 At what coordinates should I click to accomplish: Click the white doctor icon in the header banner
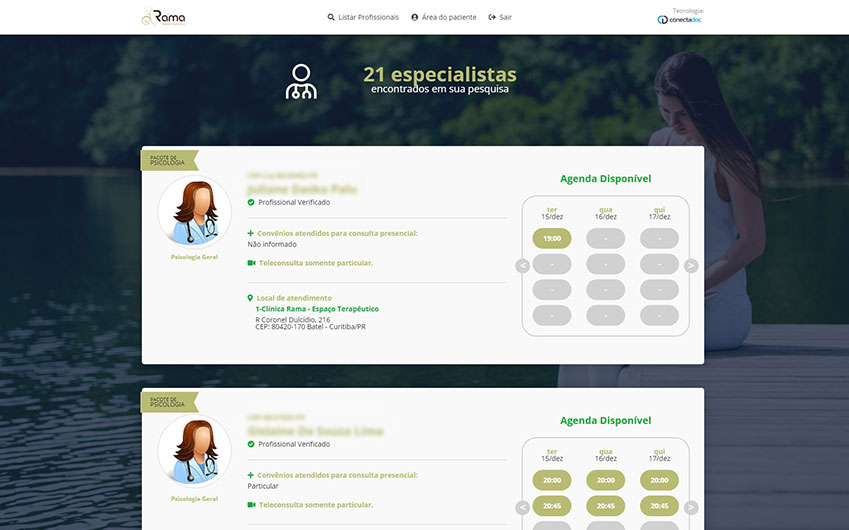(301, 82)
